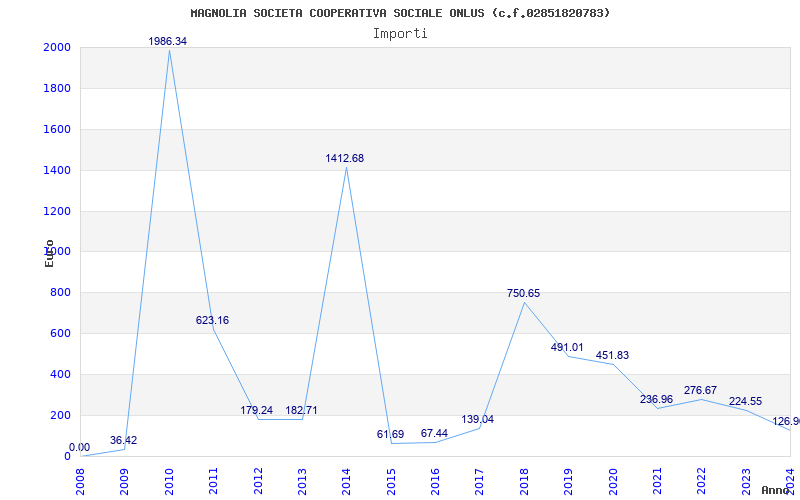Click the Euro y-axis label
The image size is (800, 500).
(x=49, y=254)
